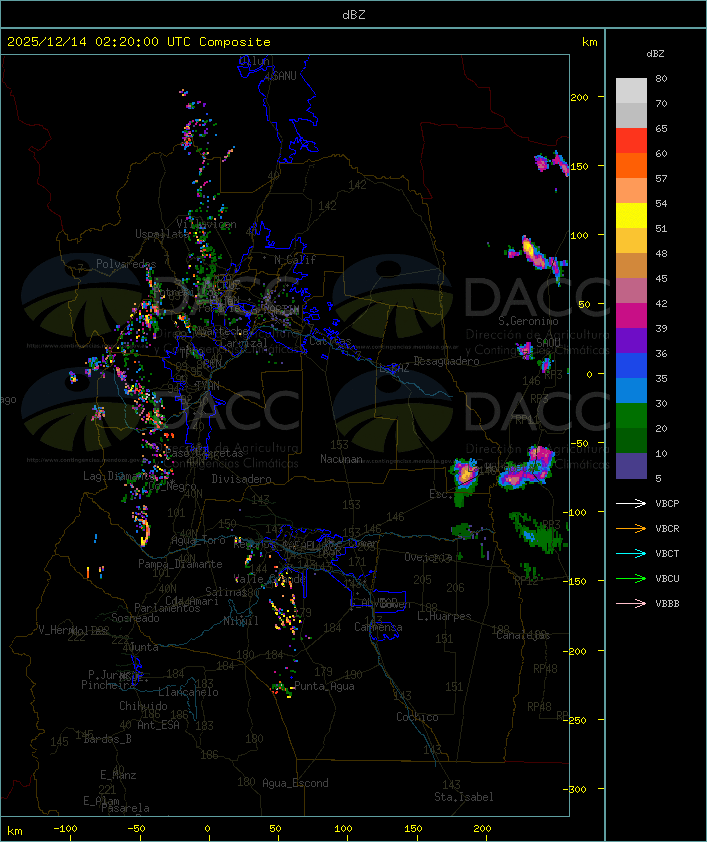
Task: Click the 'Sosneado' map label
Action: 136,618
